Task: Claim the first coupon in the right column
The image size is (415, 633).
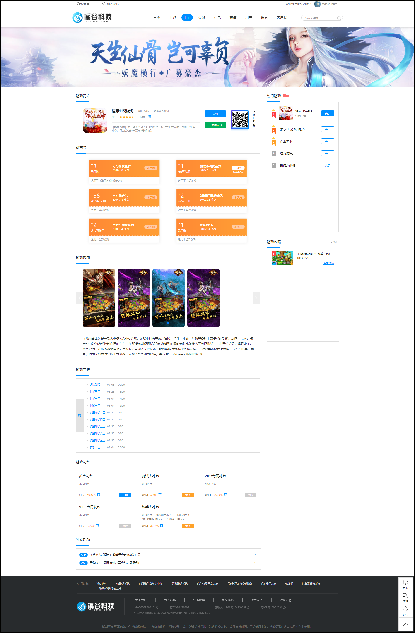Action: pos(238,168)
